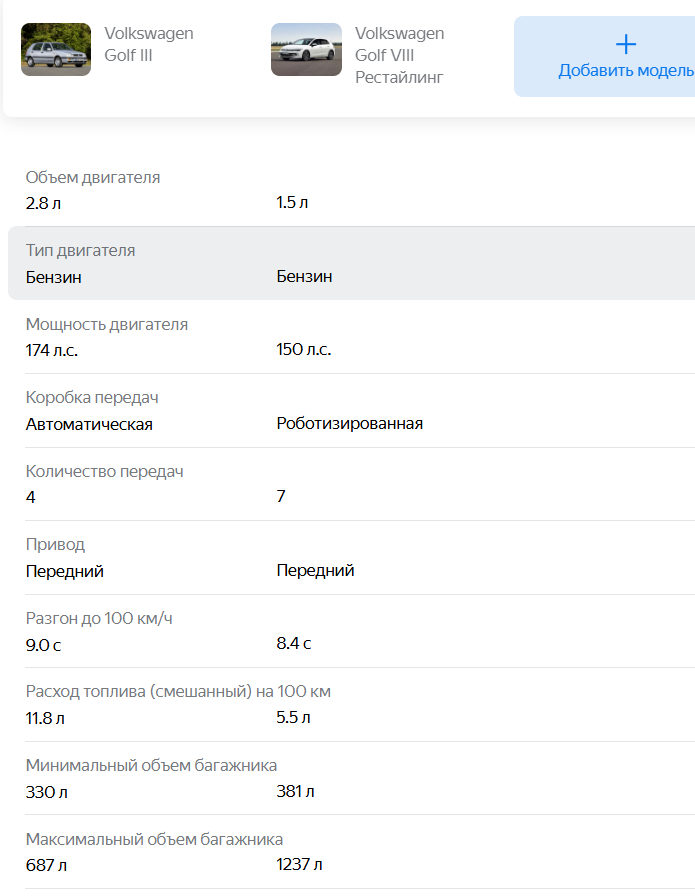The width and height of the screenshot is (695, 896).
Task: Click the 1237 л maximum trunk value
Action: 299,865
